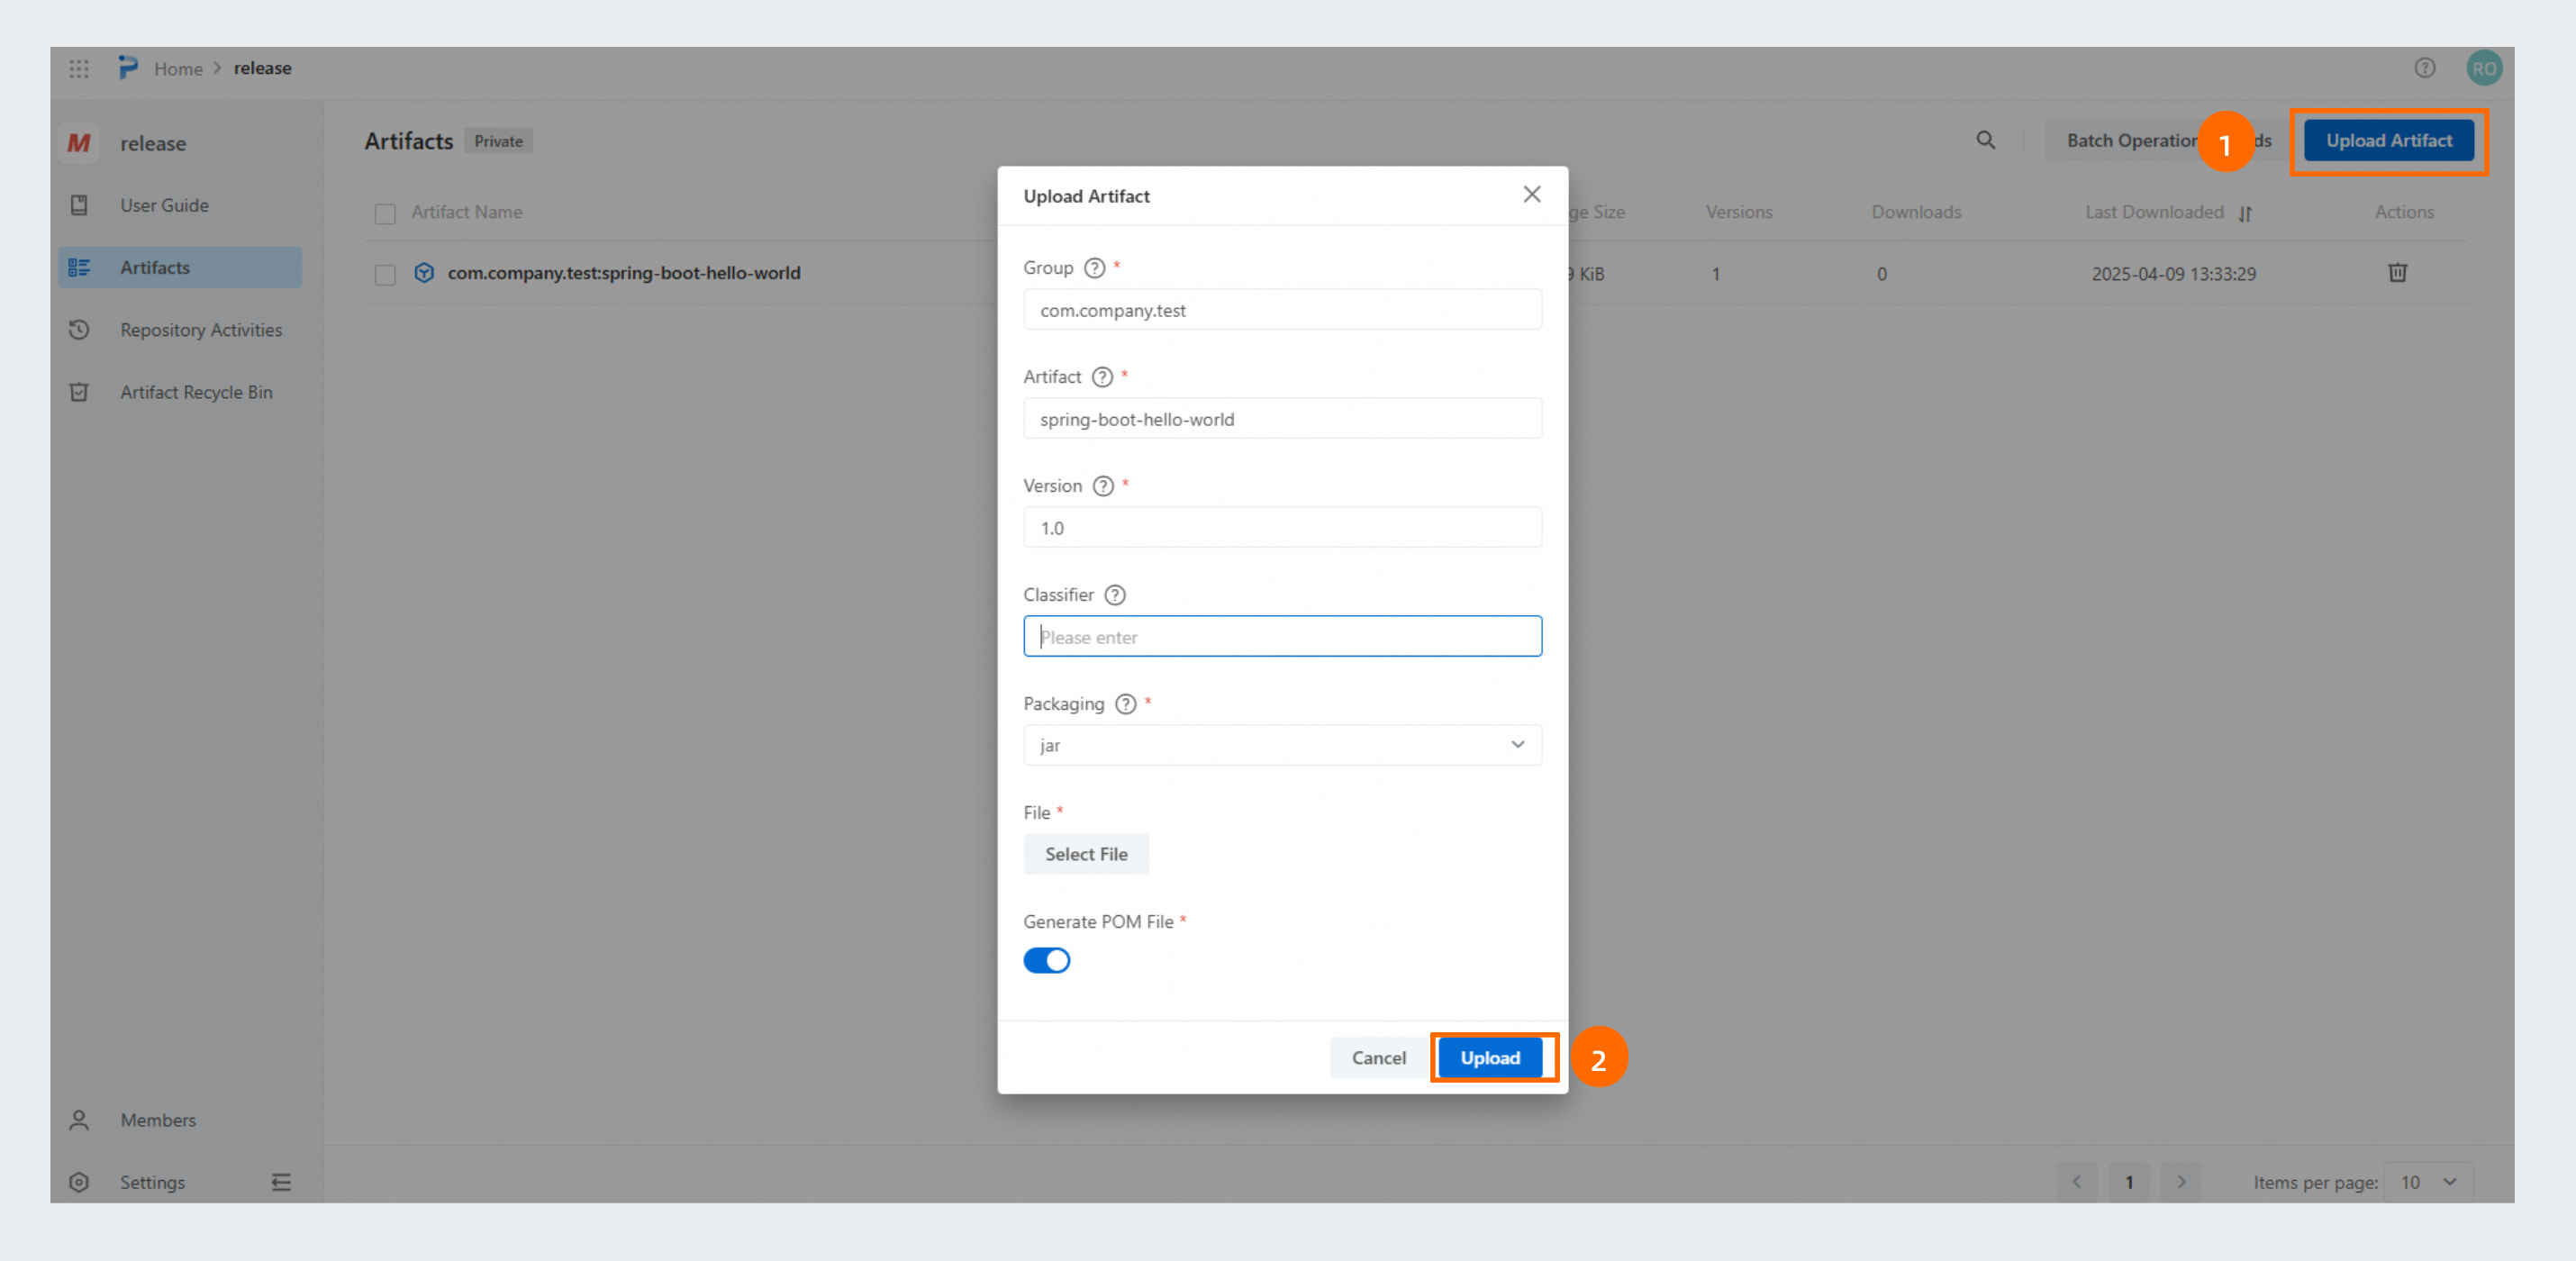Go to Artifact Recycle Bin
Image resolution: width=2576 pixels, height=1261 pixels.
(196, 392)
